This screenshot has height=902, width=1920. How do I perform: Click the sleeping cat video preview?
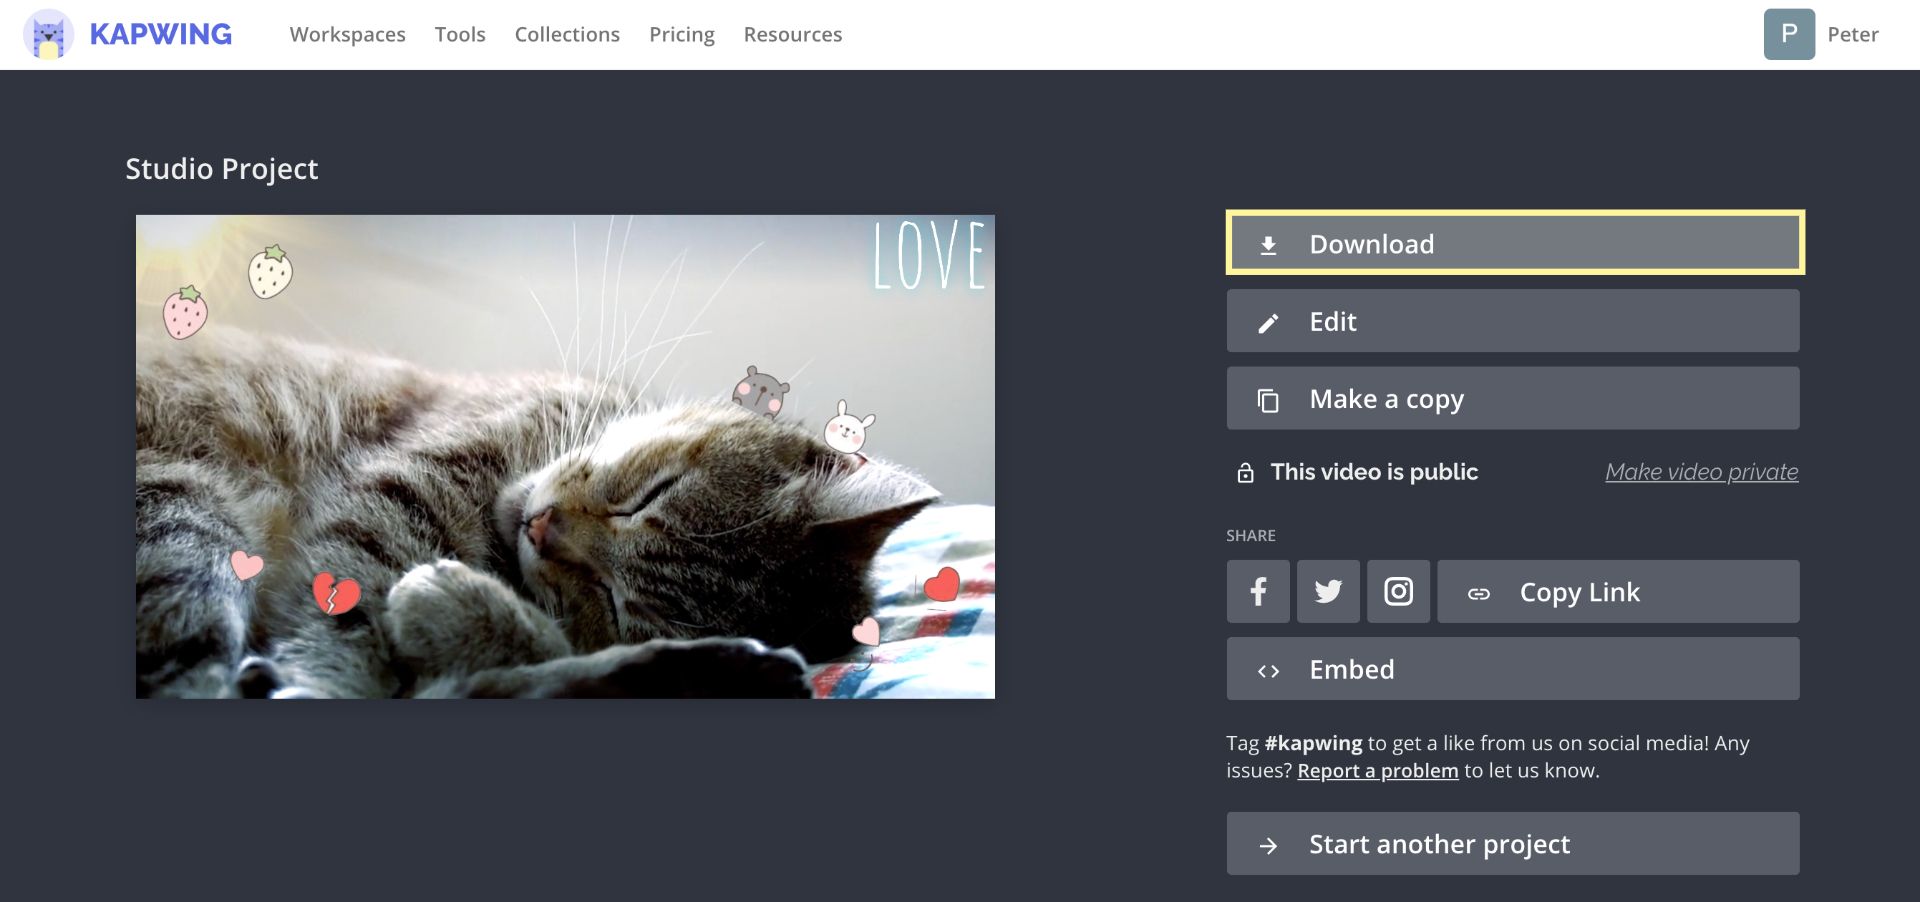565,457
